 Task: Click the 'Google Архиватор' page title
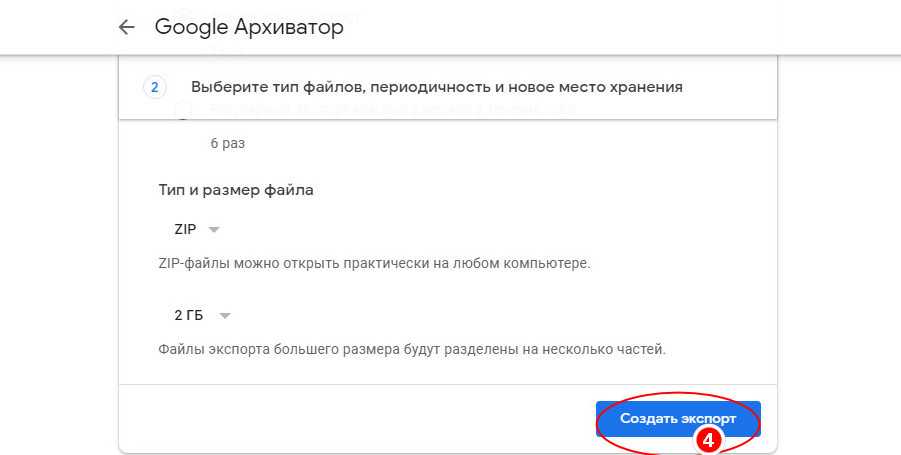(x=249, y=28)
